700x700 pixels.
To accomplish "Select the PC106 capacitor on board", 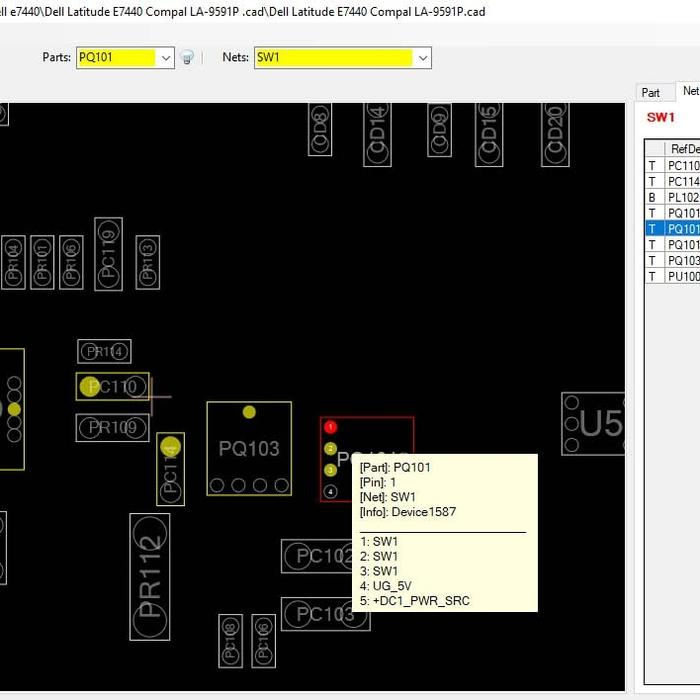I will pyautogui.click(x=263, y=641).
